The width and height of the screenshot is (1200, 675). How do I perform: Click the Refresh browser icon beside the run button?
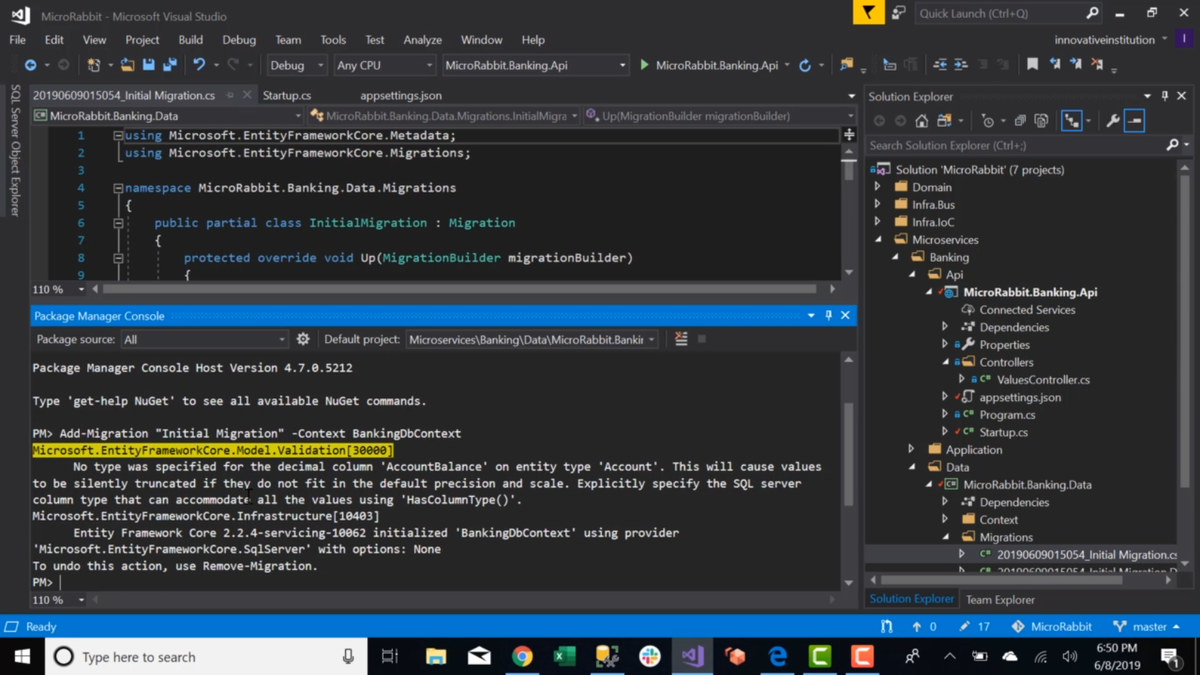coord(805,65)
